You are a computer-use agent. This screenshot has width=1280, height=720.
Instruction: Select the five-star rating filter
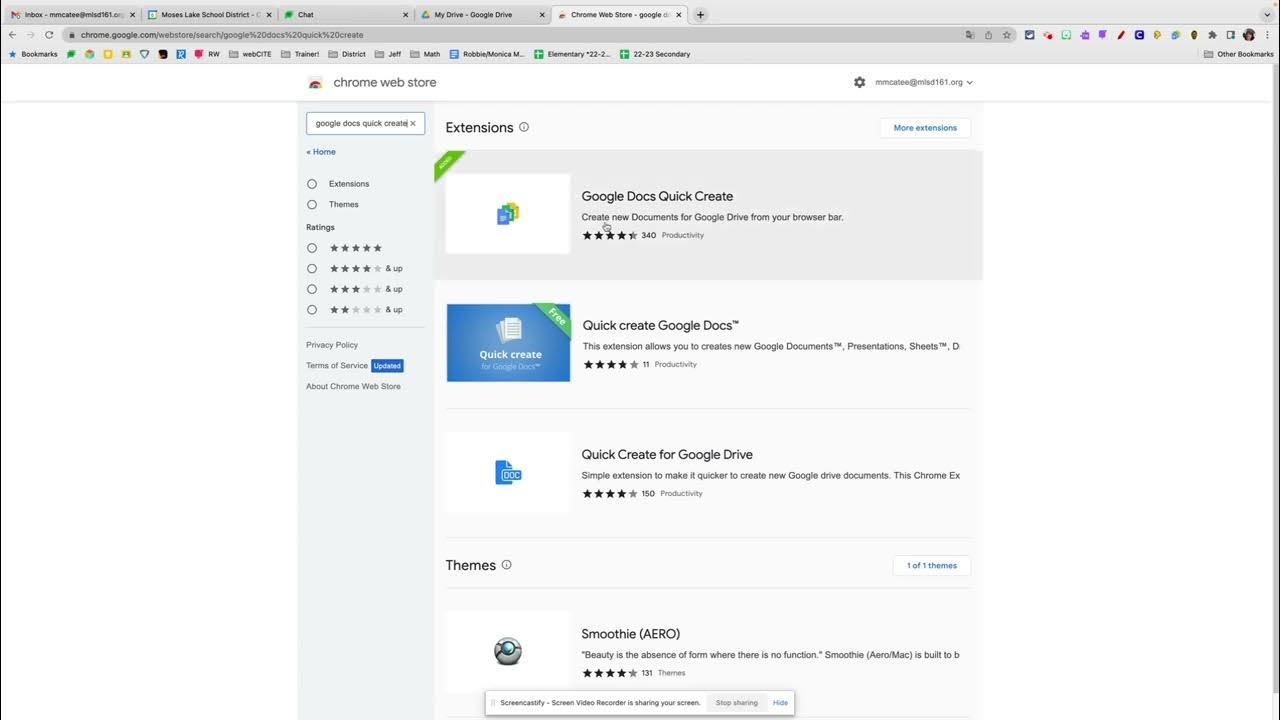point(312,248)
